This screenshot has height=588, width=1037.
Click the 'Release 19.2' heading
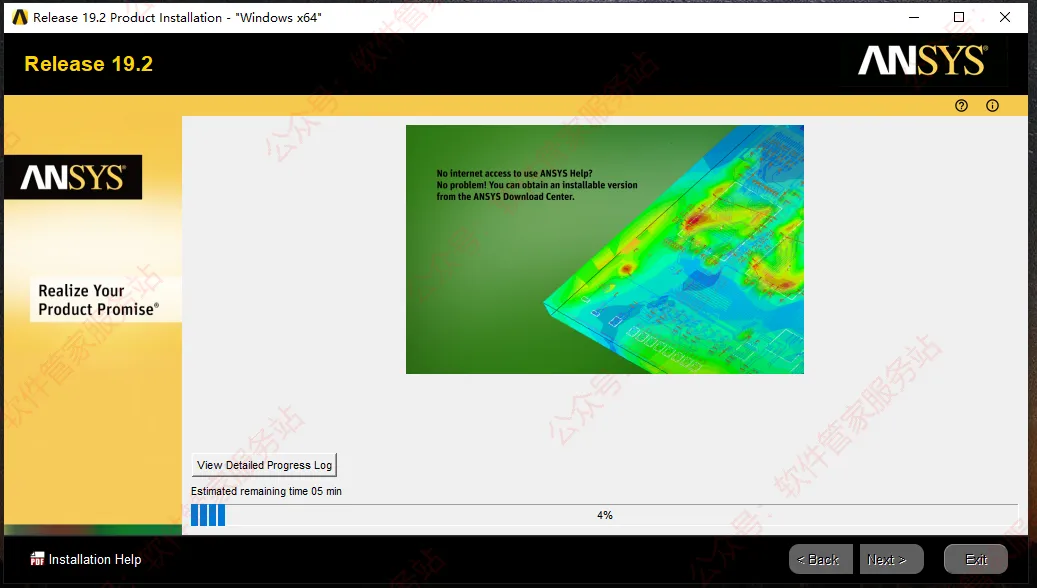coord(89,64)
